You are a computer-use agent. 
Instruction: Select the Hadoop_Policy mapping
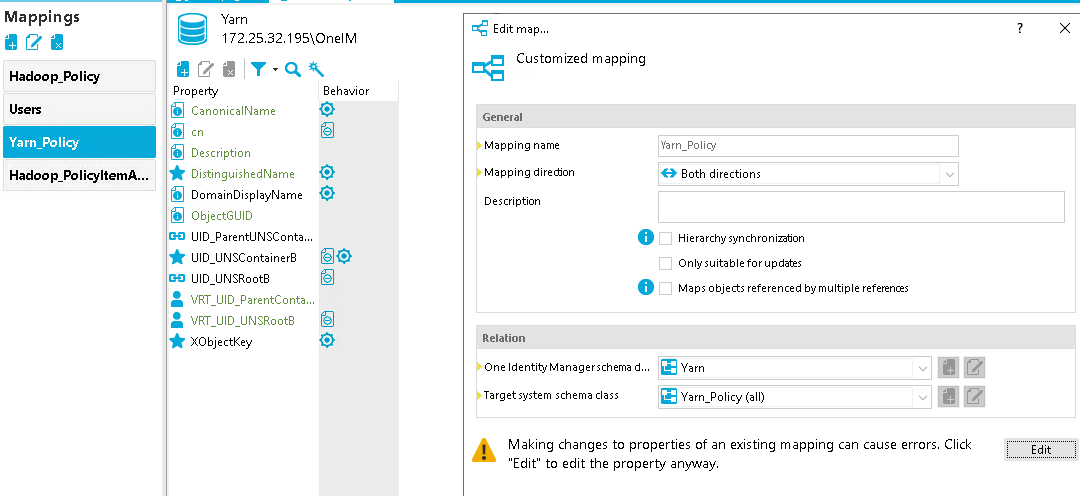(79, 76)
